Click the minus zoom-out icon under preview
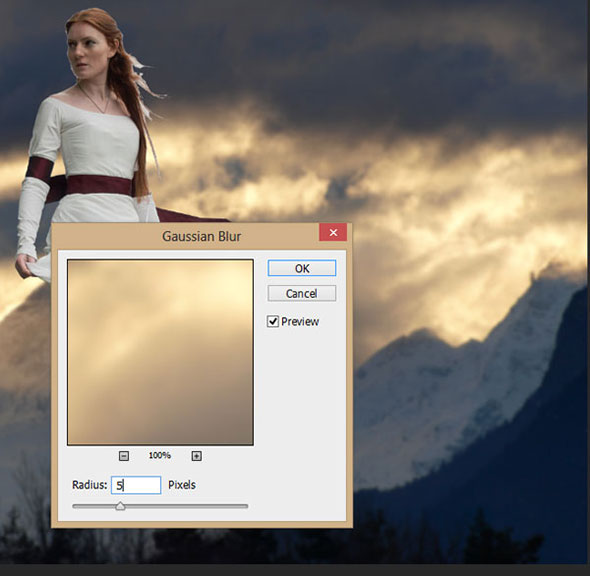Image resolution: width=590 pixels, height=576 pixels. click(124, 456)
